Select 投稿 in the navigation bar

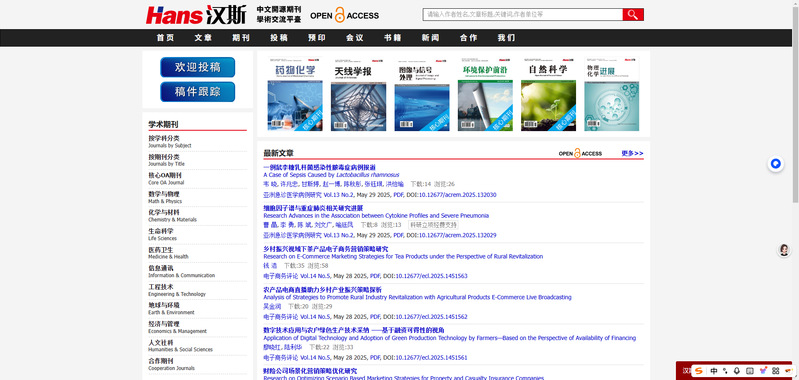click(x=279, y=38)
